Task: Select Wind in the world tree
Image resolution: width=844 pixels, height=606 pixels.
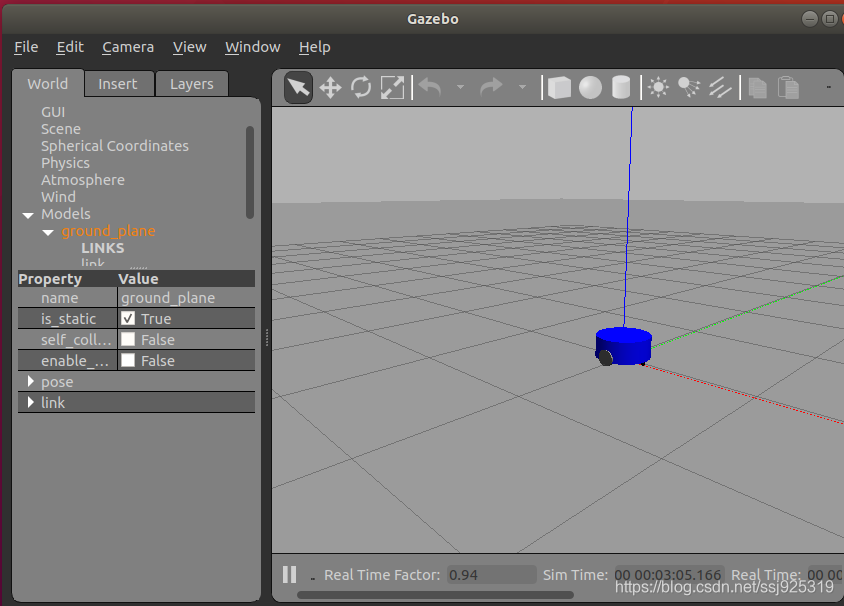Action: click(58, 197)
